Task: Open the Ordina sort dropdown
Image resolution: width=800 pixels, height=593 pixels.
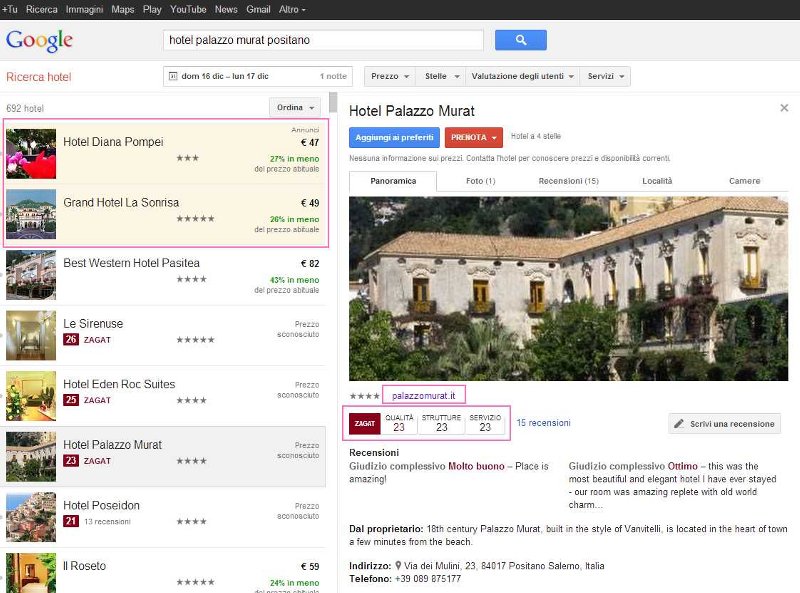Action: click(295, 108)
